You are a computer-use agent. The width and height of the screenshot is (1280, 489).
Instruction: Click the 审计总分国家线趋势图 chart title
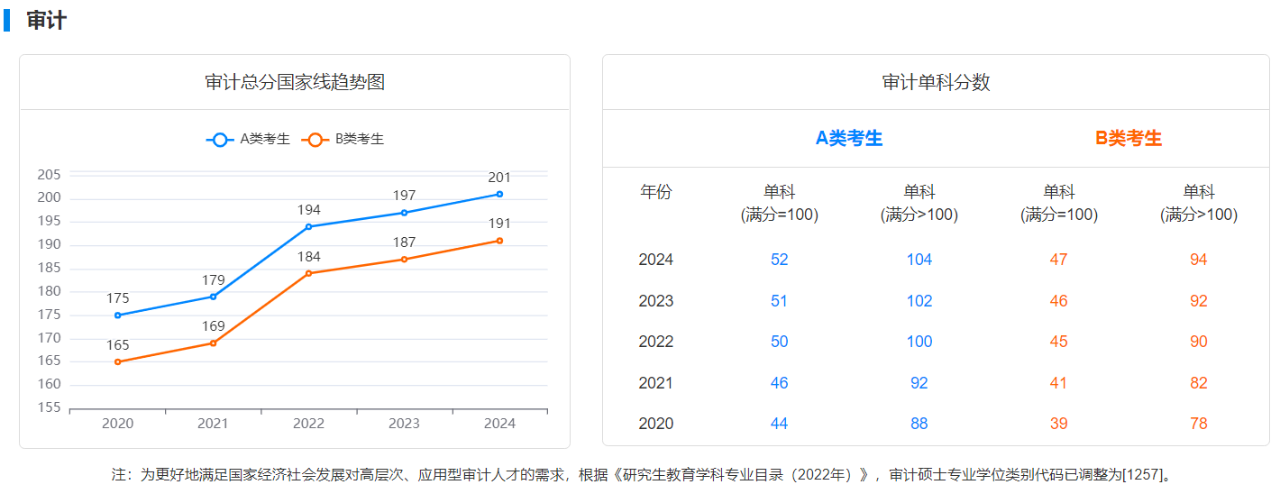click(294, 82)
